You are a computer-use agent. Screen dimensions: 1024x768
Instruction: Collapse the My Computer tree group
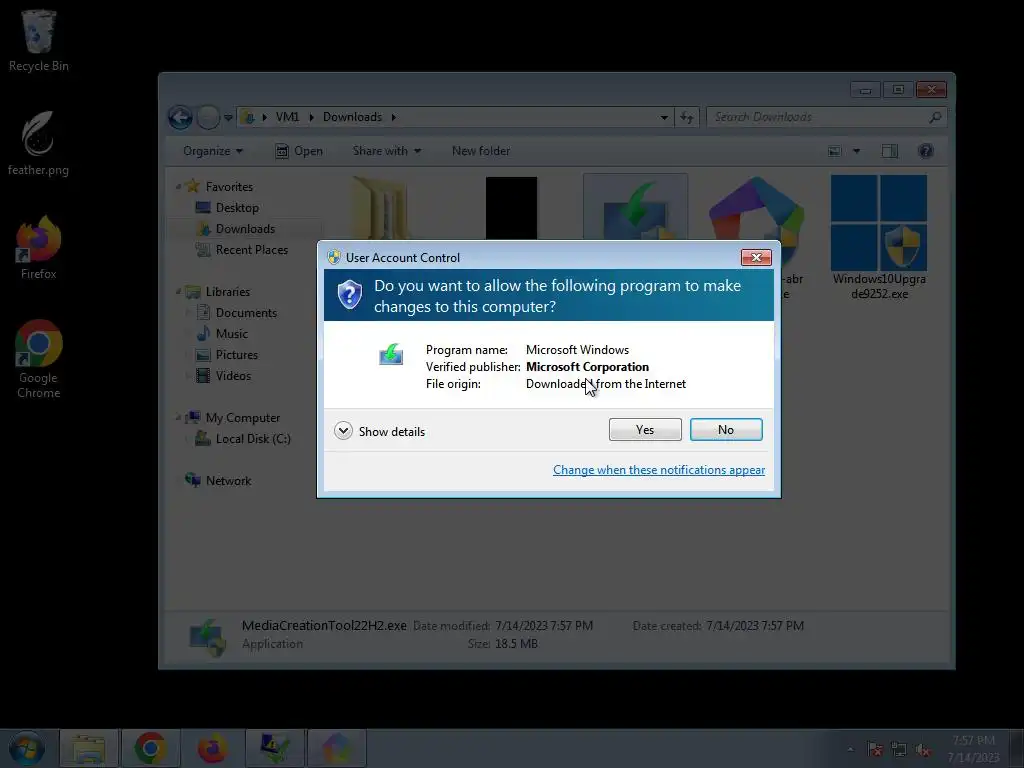click(x=178, y=417)
